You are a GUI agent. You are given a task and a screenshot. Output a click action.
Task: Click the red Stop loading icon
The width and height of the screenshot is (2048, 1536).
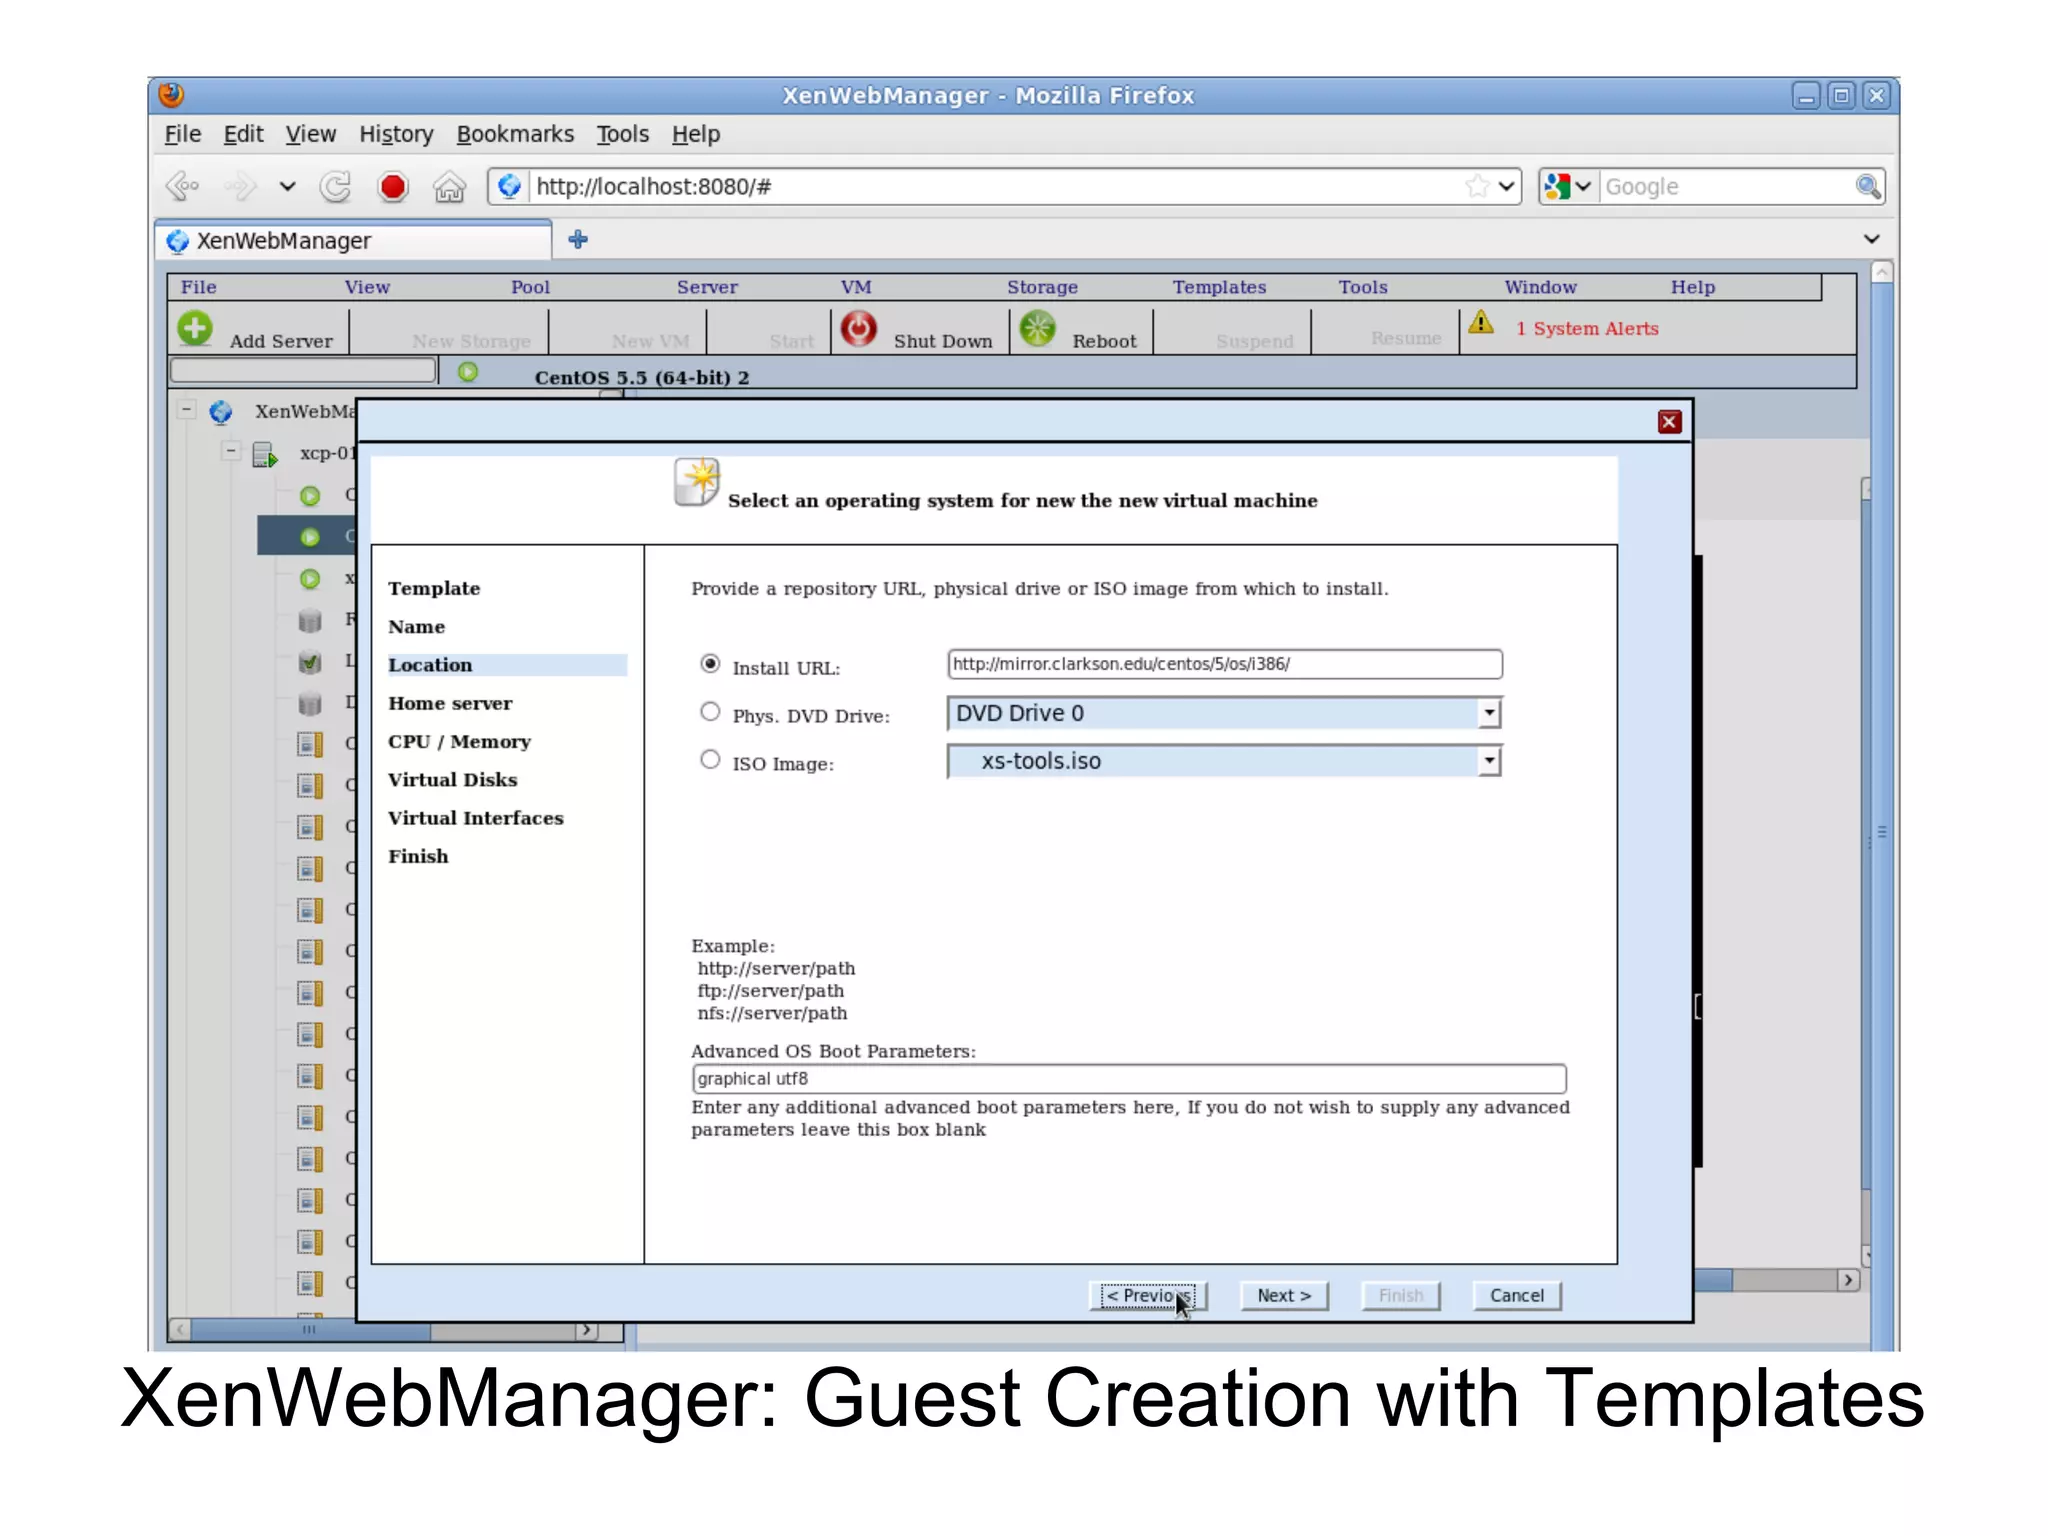coord(393,186)
